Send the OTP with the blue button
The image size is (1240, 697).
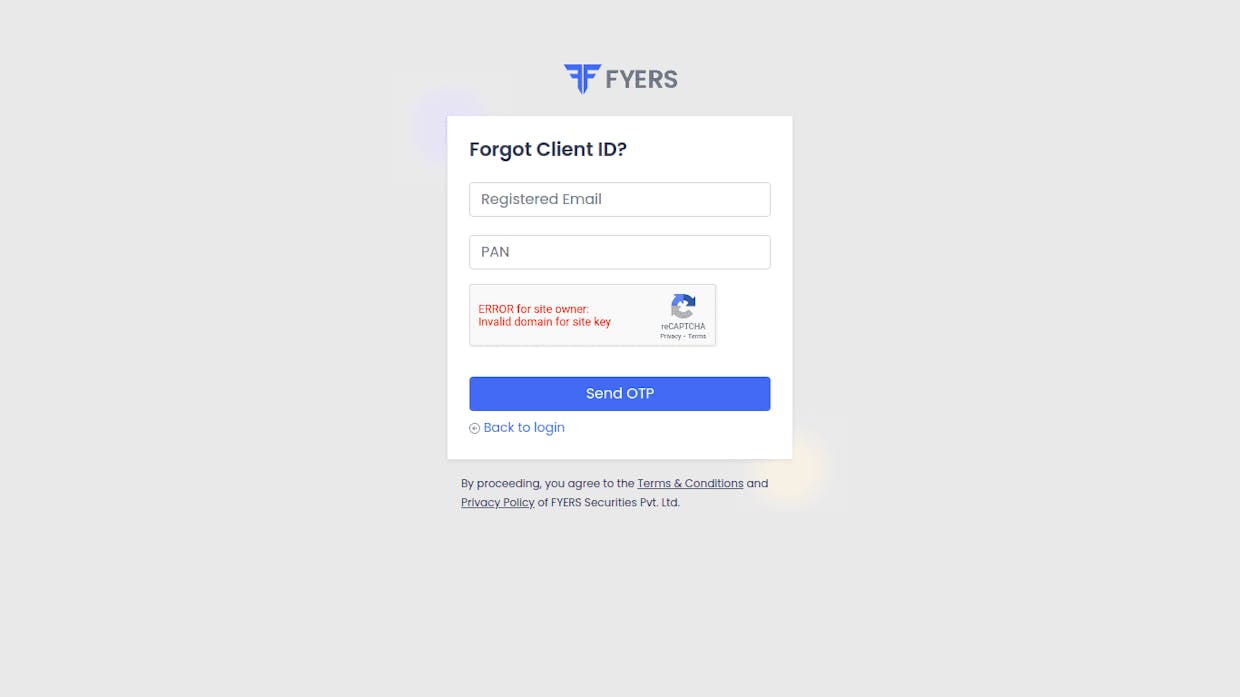tap(620, 394)
